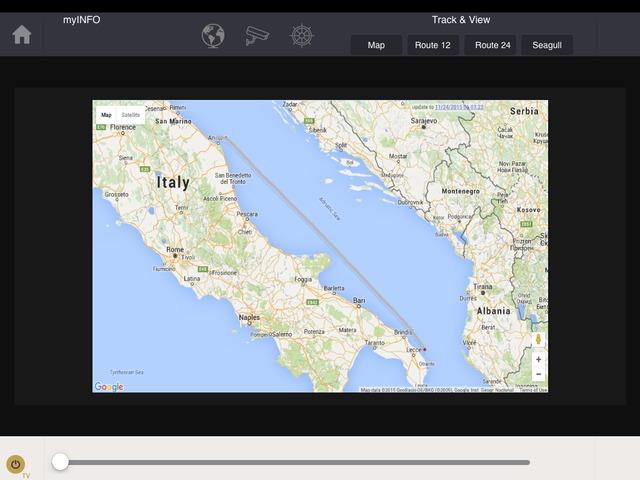The image size is (640, 480).
Task: Click the slider handle at the bottom
Action: (60, 462)
